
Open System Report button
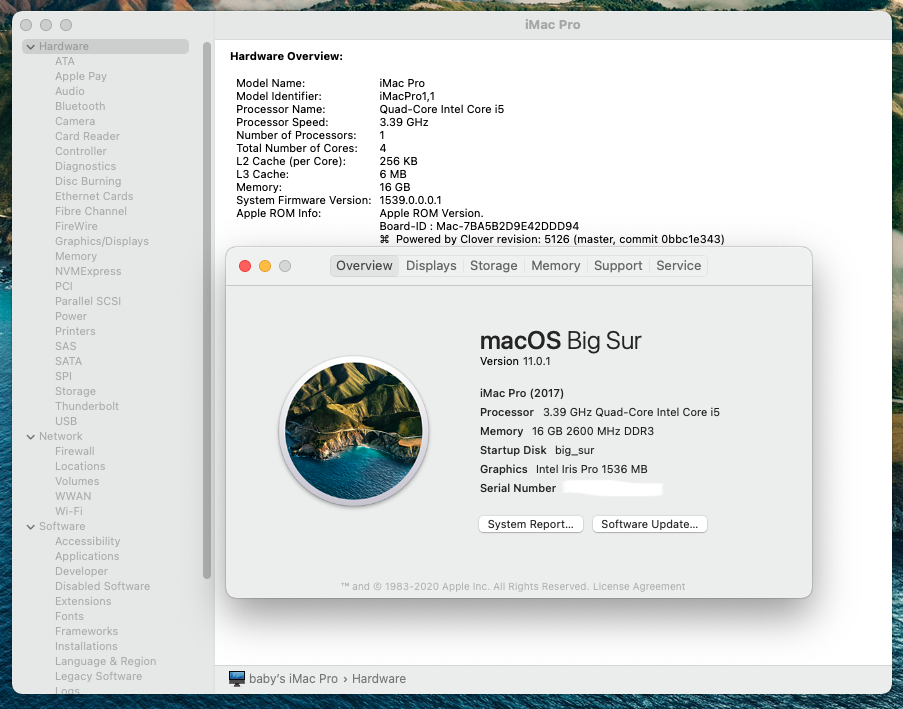tap(530, 524)
